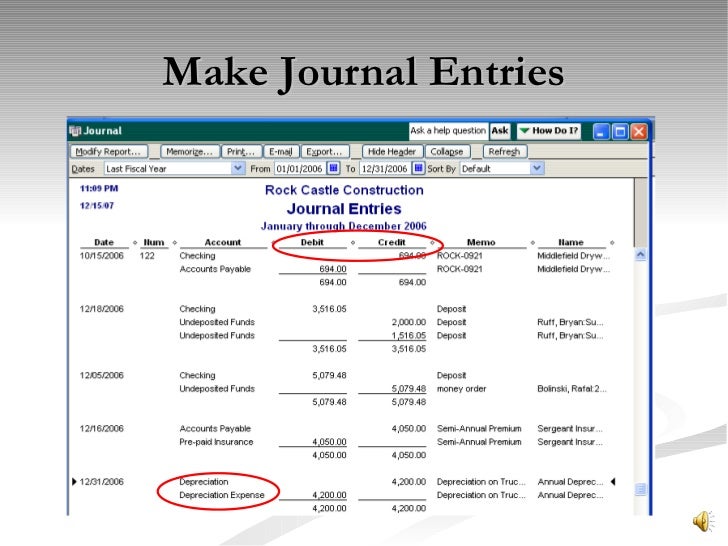Click the Hide Header button
The height and width of the screenshot is (546, 728).
click(392, 152)
